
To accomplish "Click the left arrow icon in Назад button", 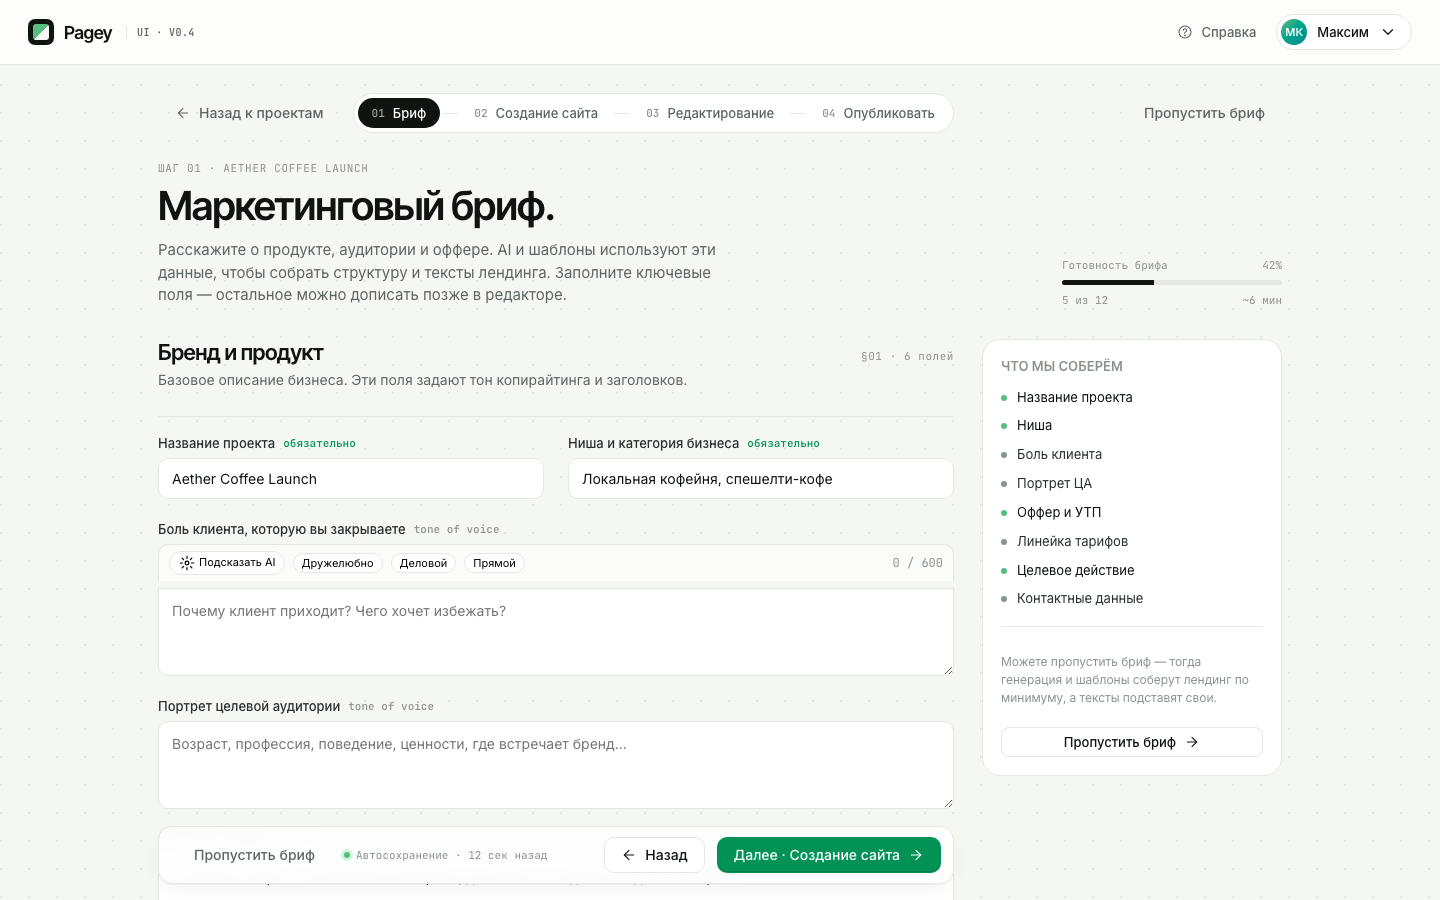I will 629,855.
